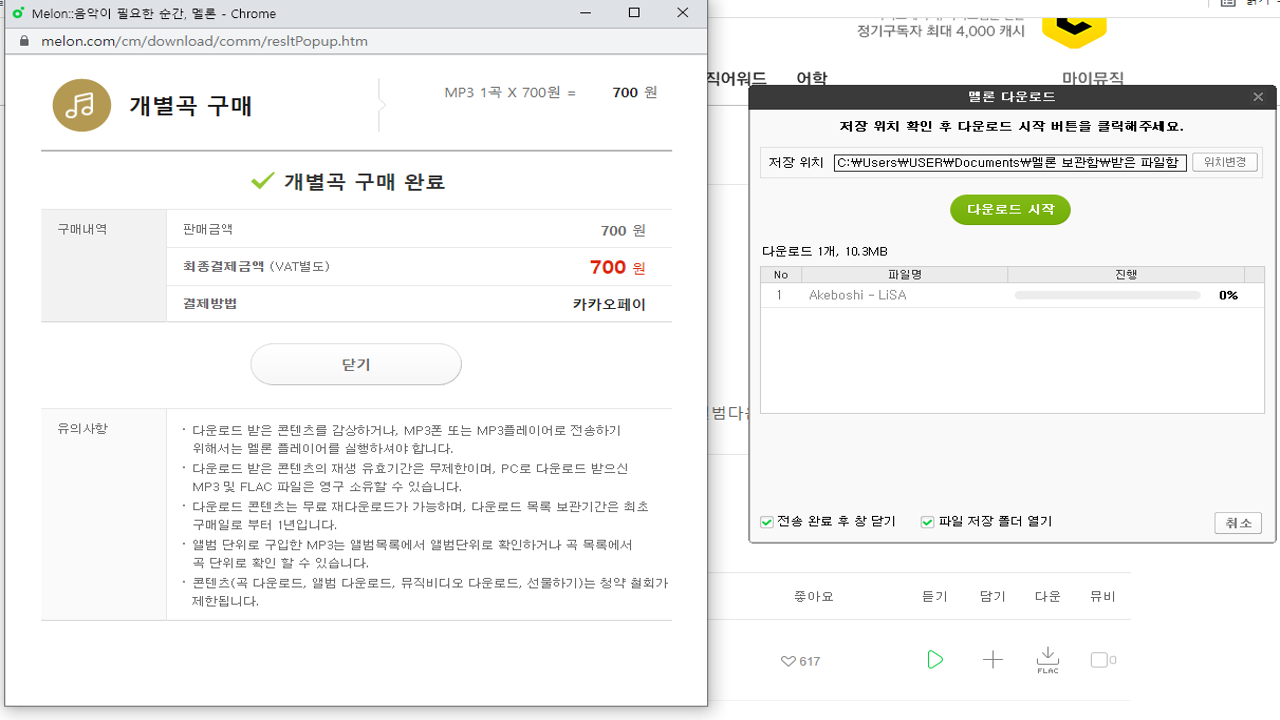
Task: Click the 진행 column header
Action: (1126, 275)
